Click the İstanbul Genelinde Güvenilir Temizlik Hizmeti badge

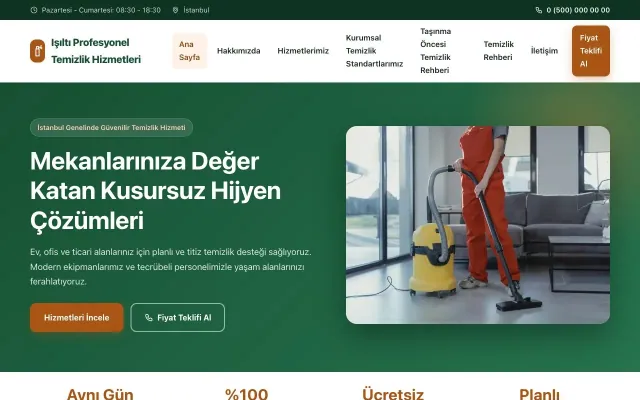[x=111, y=128]
